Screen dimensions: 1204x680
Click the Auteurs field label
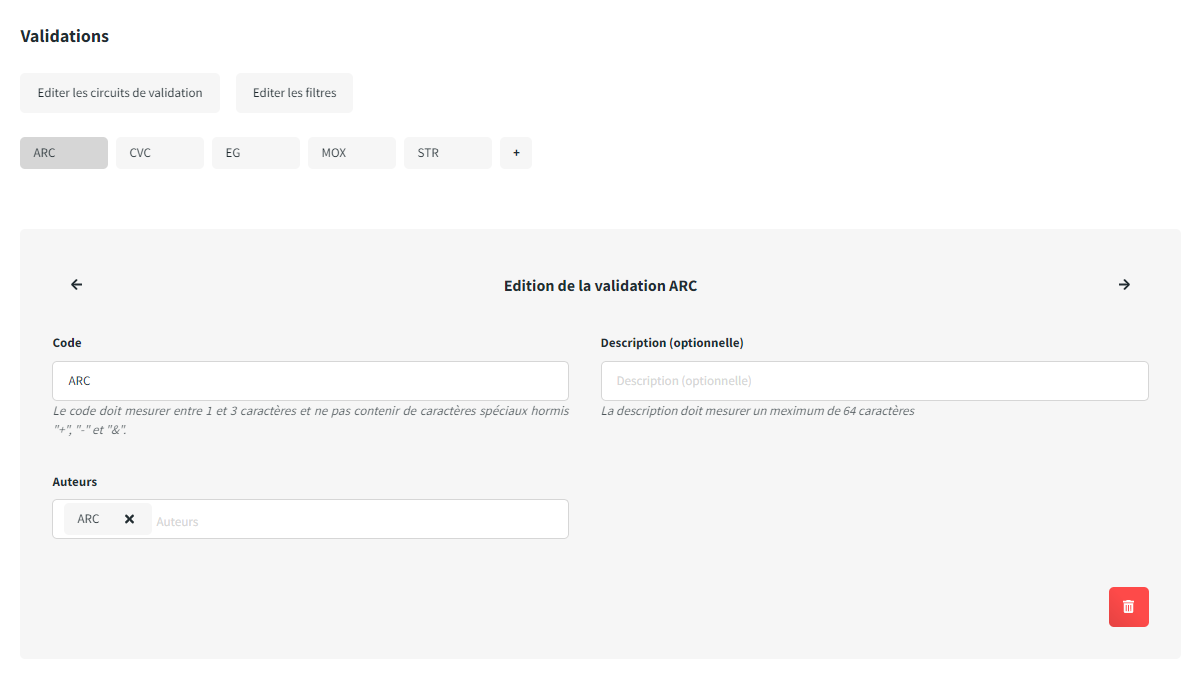coord(75,482)
